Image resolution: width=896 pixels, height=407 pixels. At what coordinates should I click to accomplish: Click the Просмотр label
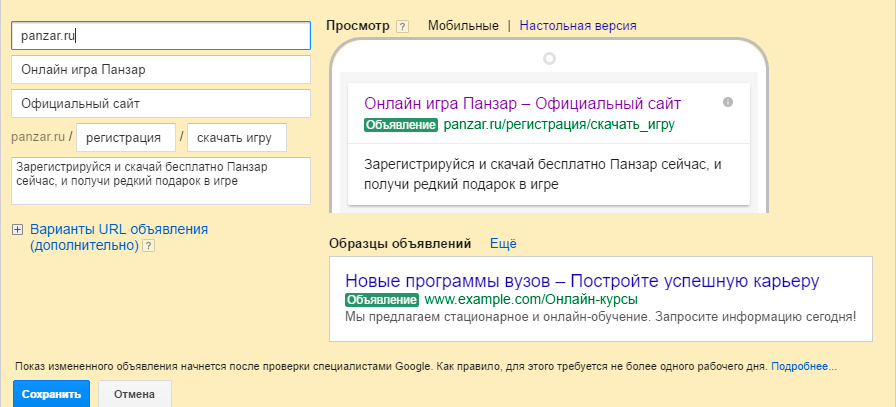(x=358, y=26)
